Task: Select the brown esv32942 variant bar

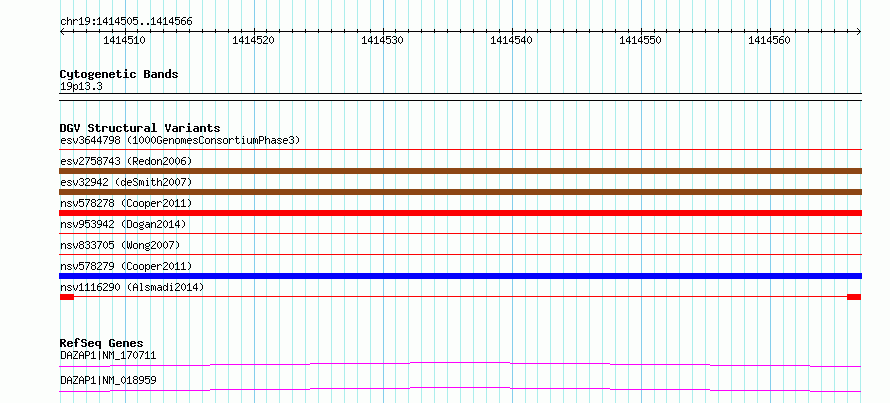Action: pos(460,192)
